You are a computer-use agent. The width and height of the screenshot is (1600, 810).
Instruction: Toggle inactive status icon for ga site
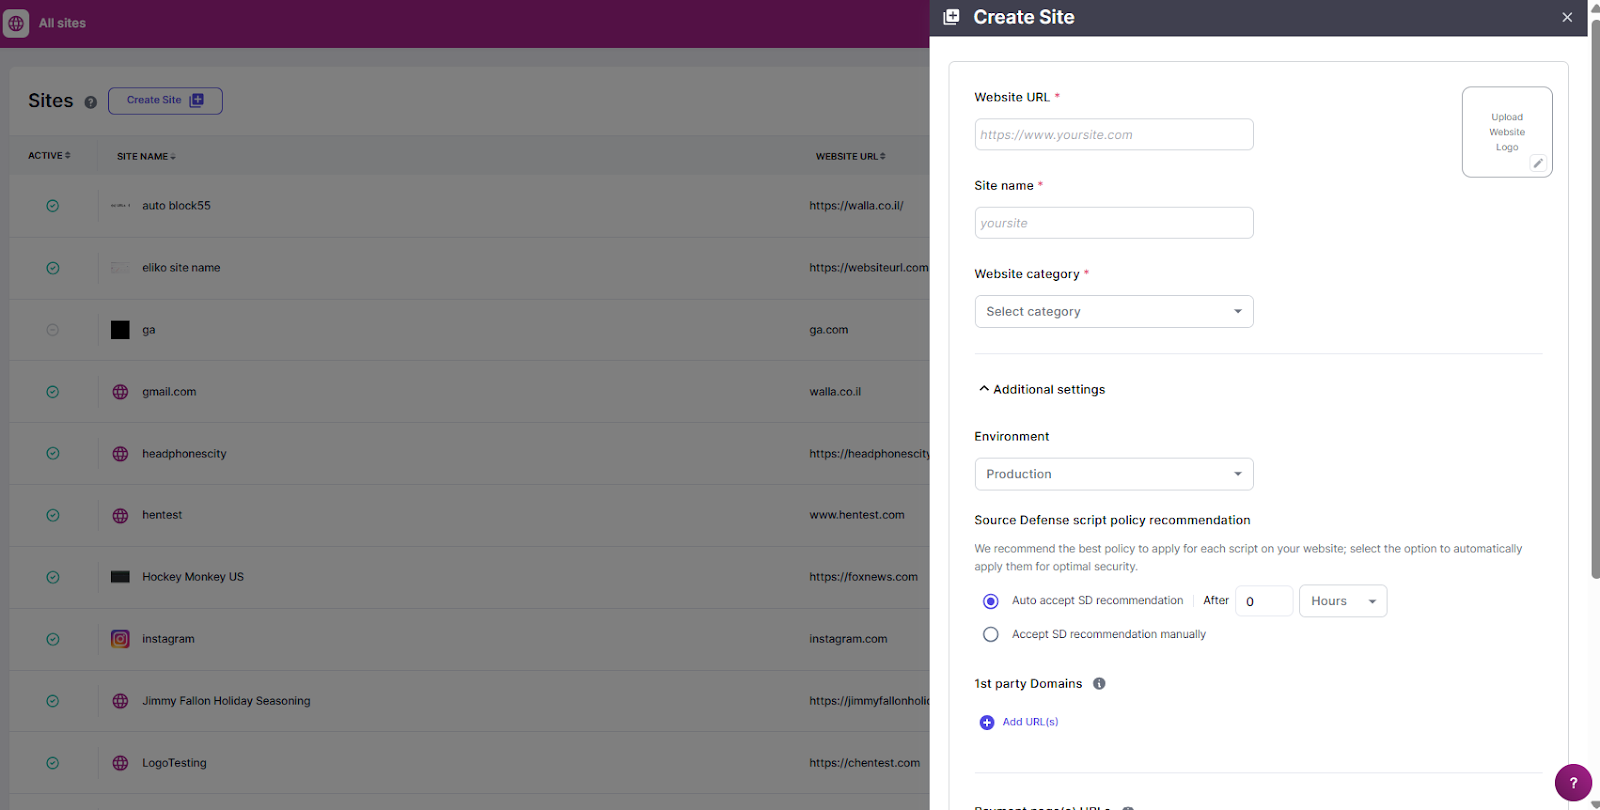tap(53, 330)
